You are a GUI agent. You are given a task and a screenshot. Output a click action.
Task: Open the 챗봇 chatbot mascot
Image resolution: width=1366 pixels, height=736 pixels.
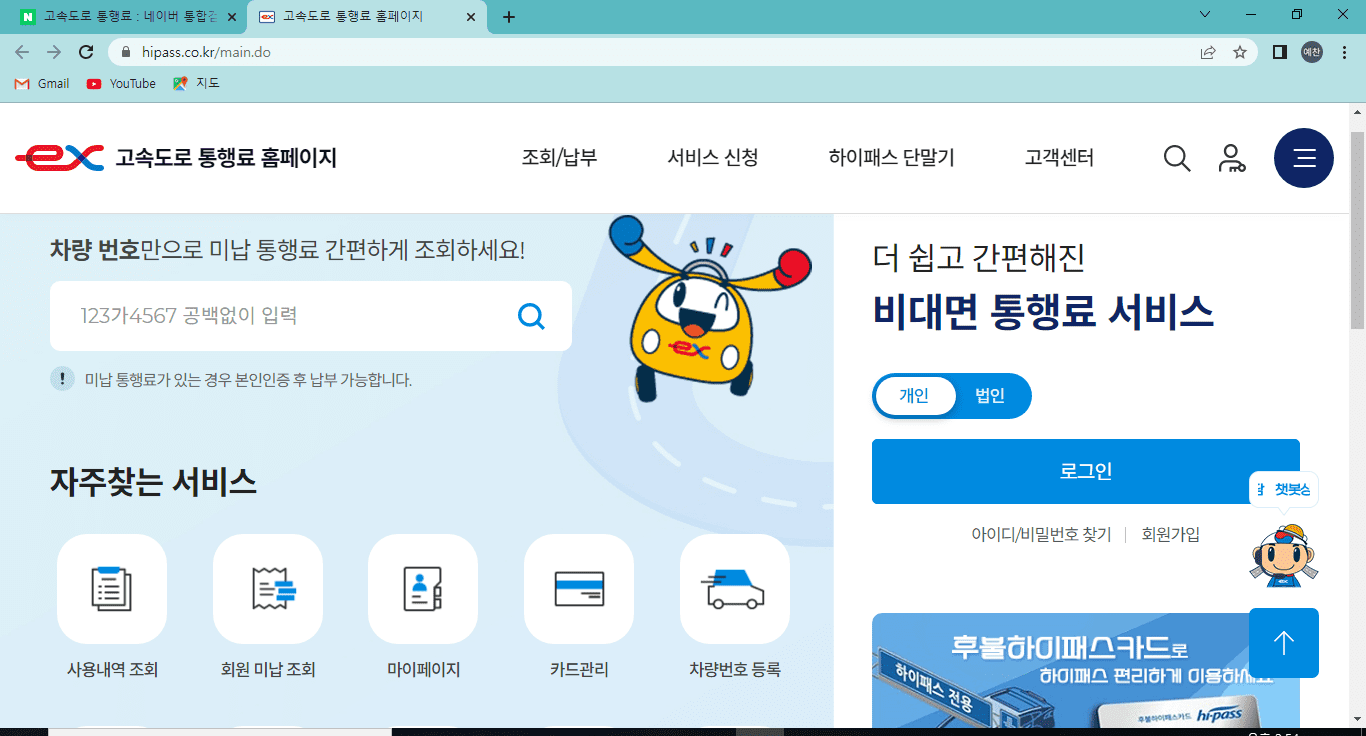[x=1284, y=555]
